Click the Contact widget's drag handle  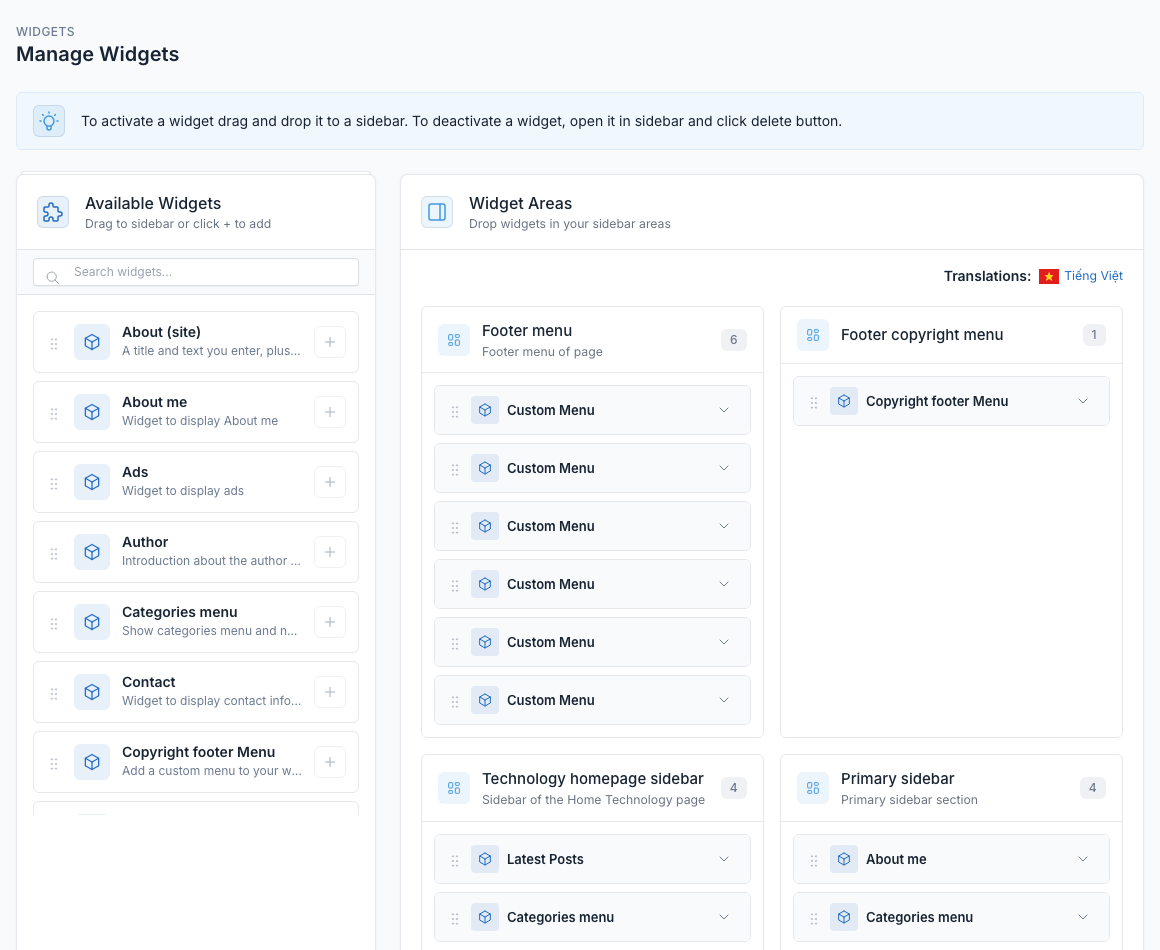54,693
